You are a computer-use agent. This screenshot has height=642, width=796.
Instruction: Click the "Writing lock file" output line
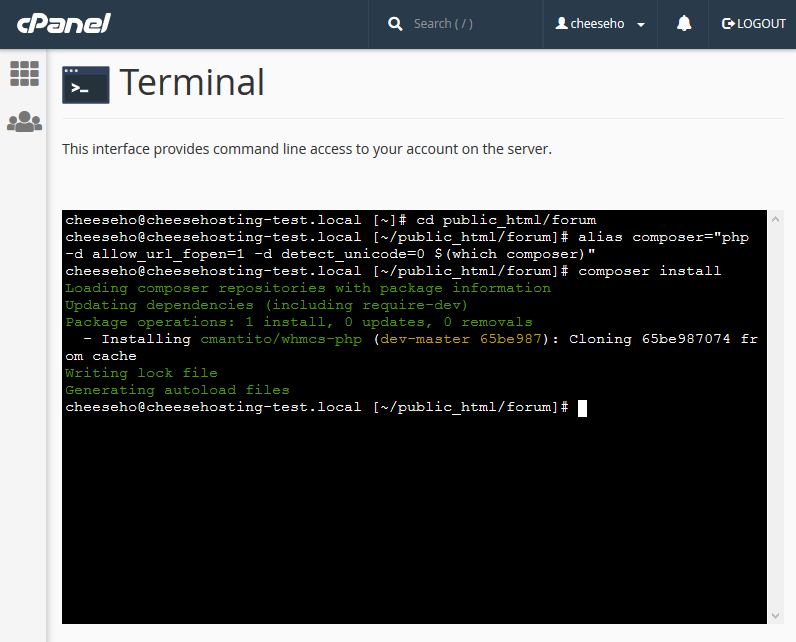[141, 373]
